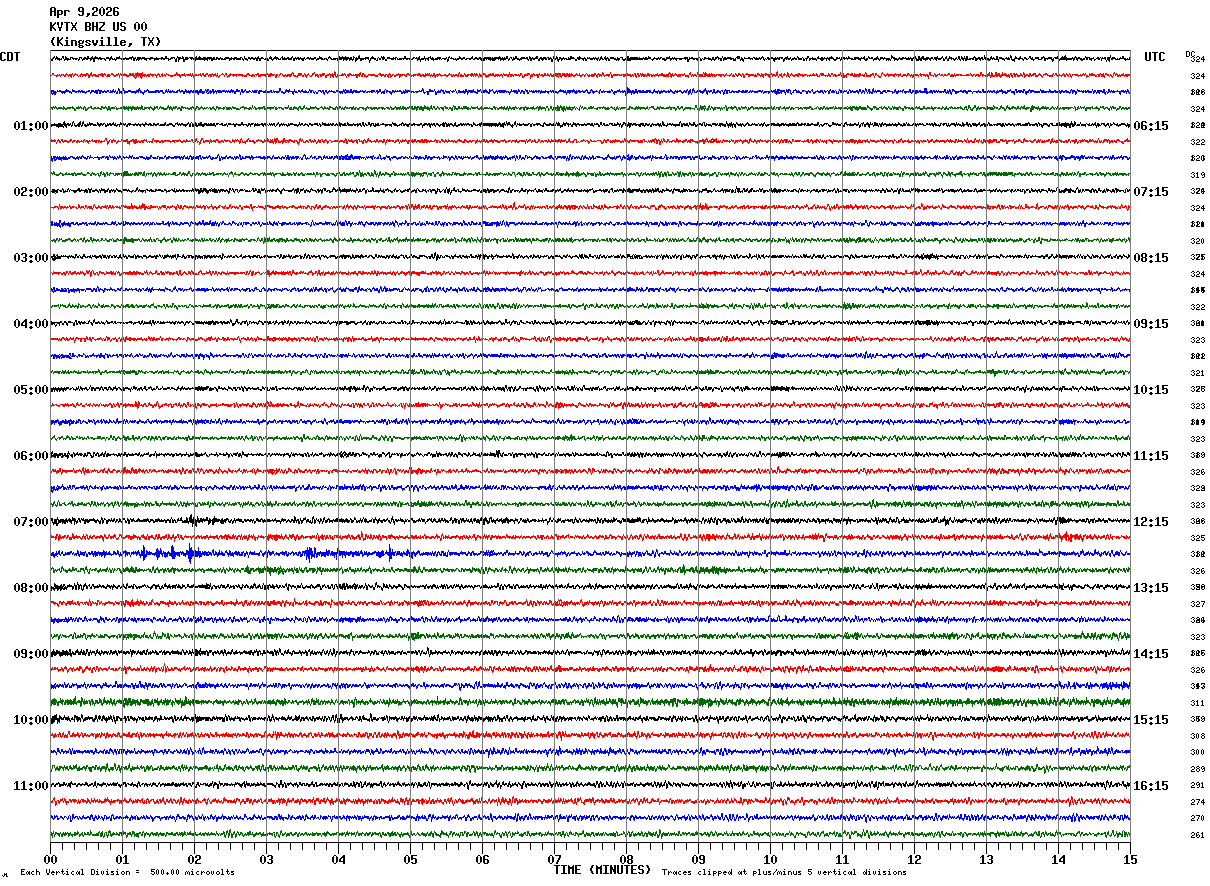Click the 13:15 UTC time label
This screenshot has width=1210, height=886.
1151,588
